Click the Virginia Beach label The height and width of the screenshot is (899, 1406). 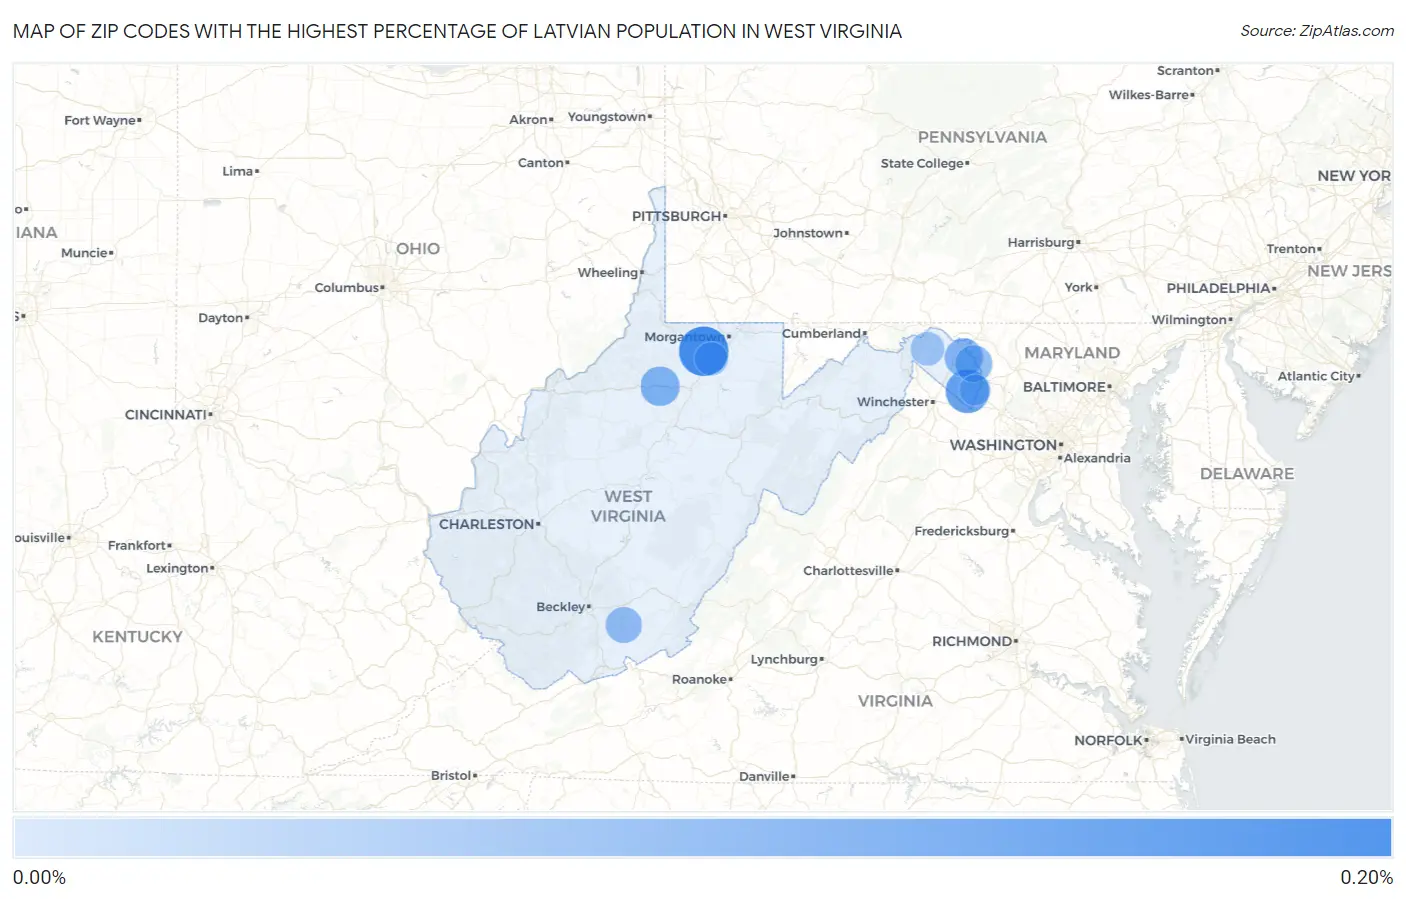click(1230, 740)
